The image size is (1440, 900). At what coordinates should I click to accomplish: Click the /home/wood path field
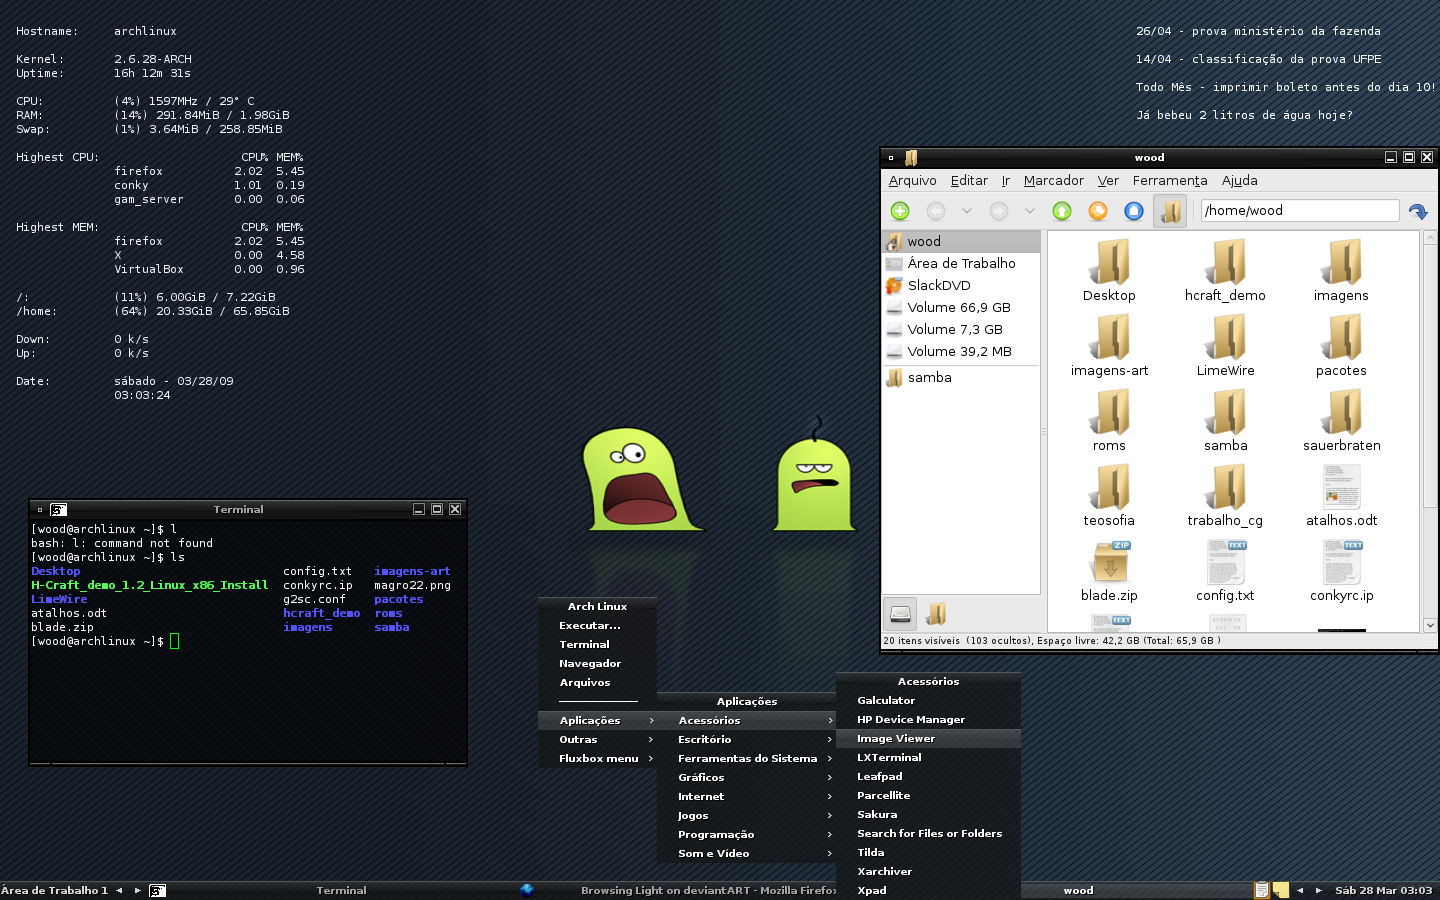(1299, 210)
